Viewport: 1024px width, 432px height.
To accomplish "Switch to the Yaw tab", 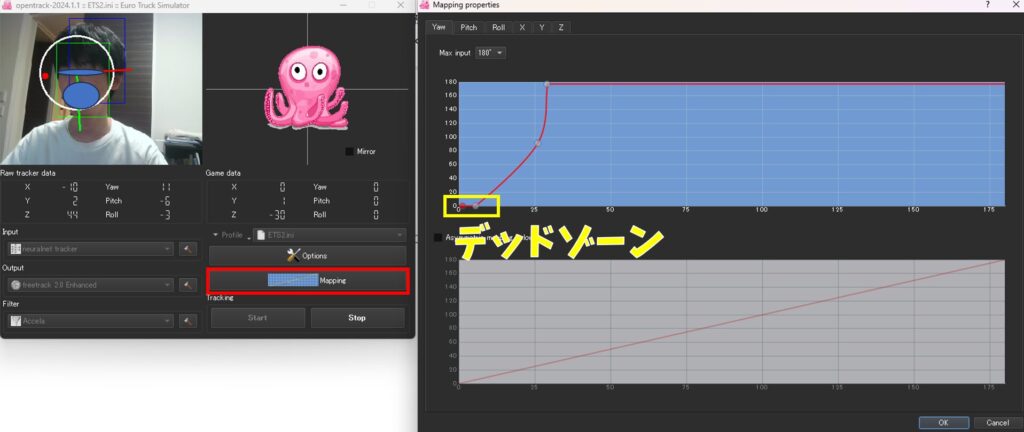I will pyautogui.click(x=439, y=27).
